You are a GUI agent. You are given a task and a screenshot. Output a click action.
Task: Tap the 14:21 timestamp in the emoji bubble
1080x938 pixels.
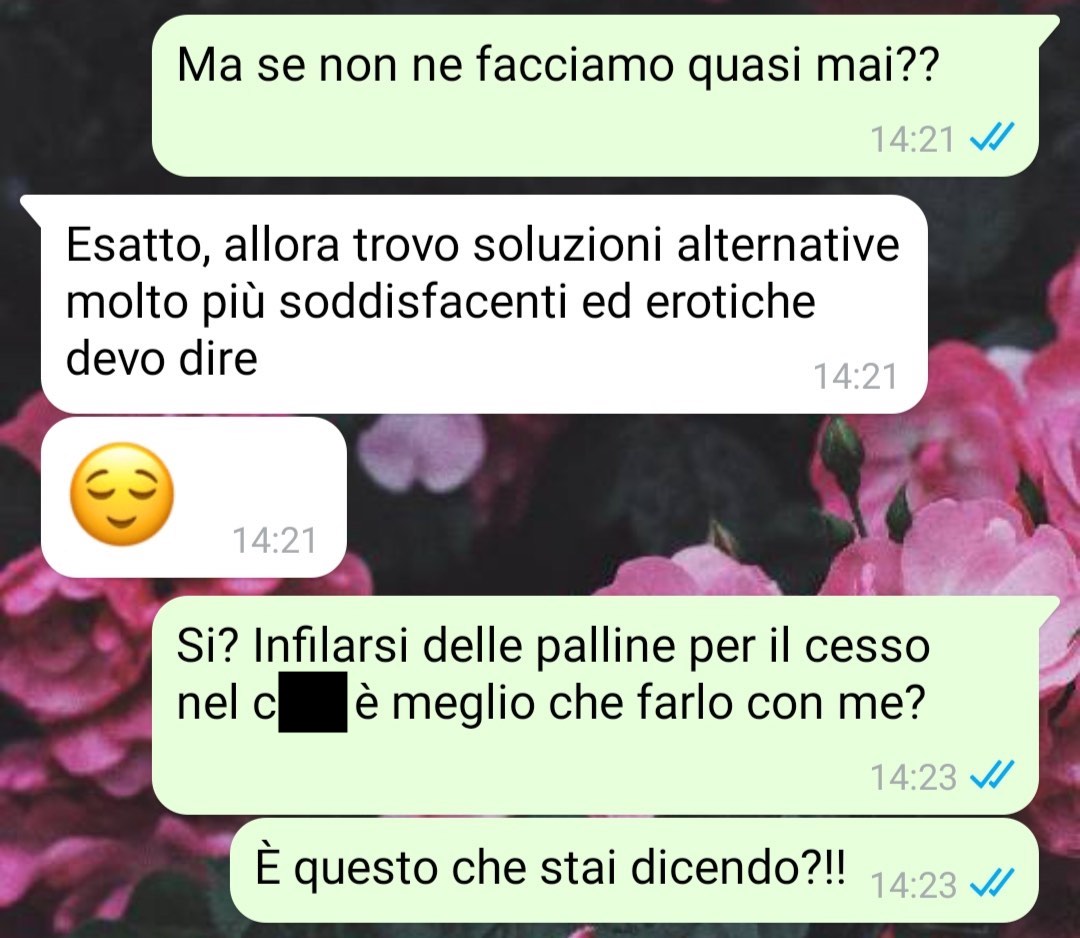click(274, 540)
